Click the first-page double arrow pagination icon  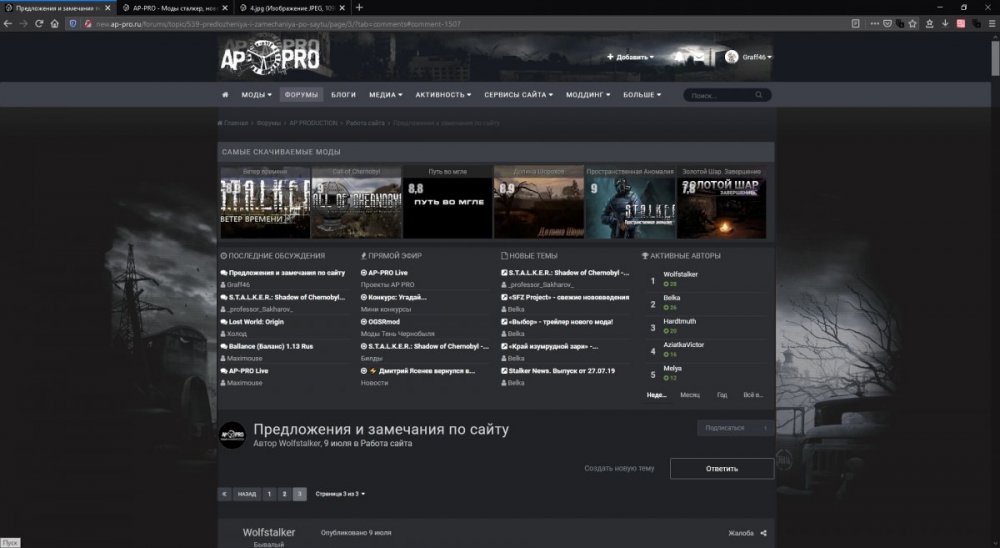point(224,494)
